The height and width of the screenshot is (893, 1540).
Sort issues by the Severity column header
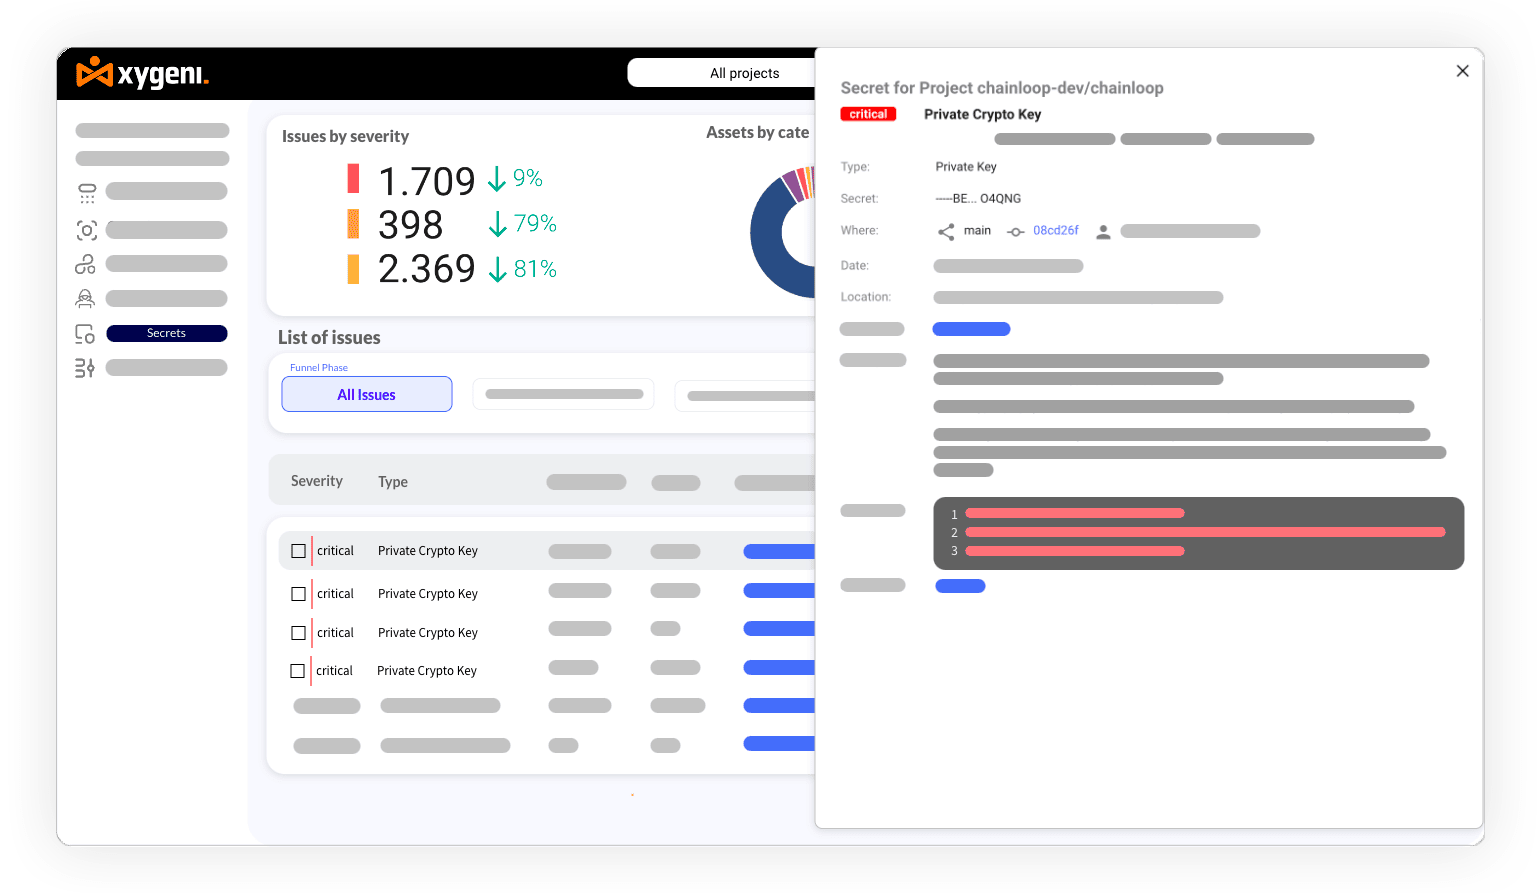click(317, 481)
